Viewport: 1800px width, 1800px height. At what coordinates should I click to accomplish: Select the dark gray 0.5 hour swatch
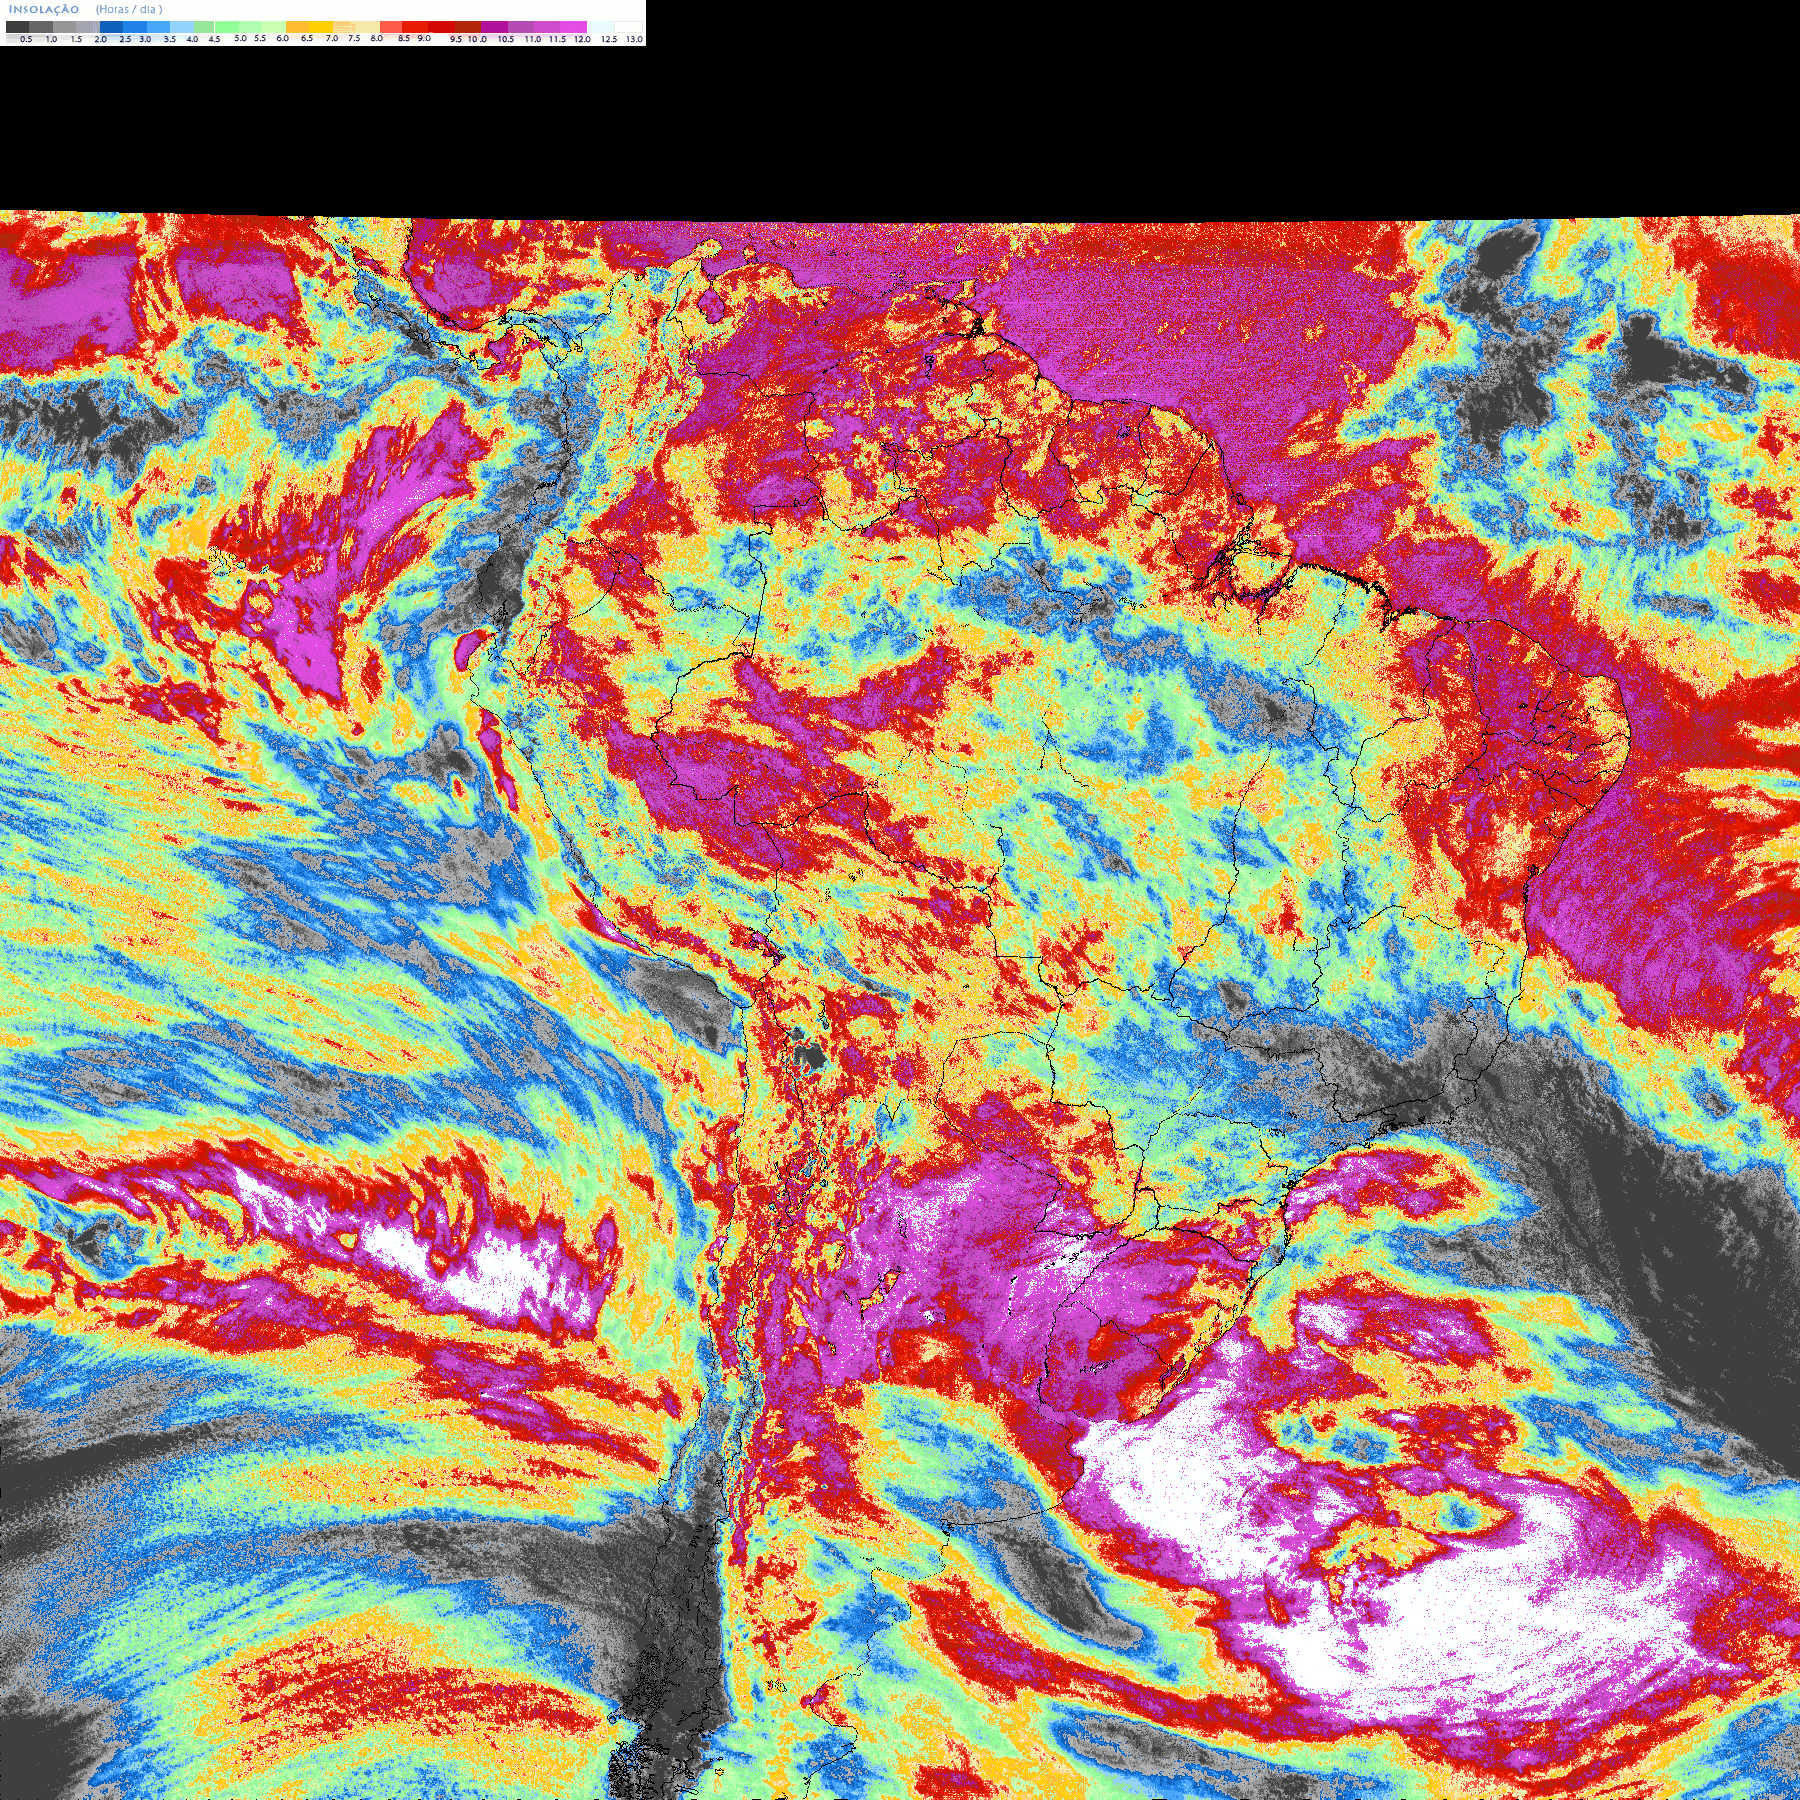click(17, 27)
